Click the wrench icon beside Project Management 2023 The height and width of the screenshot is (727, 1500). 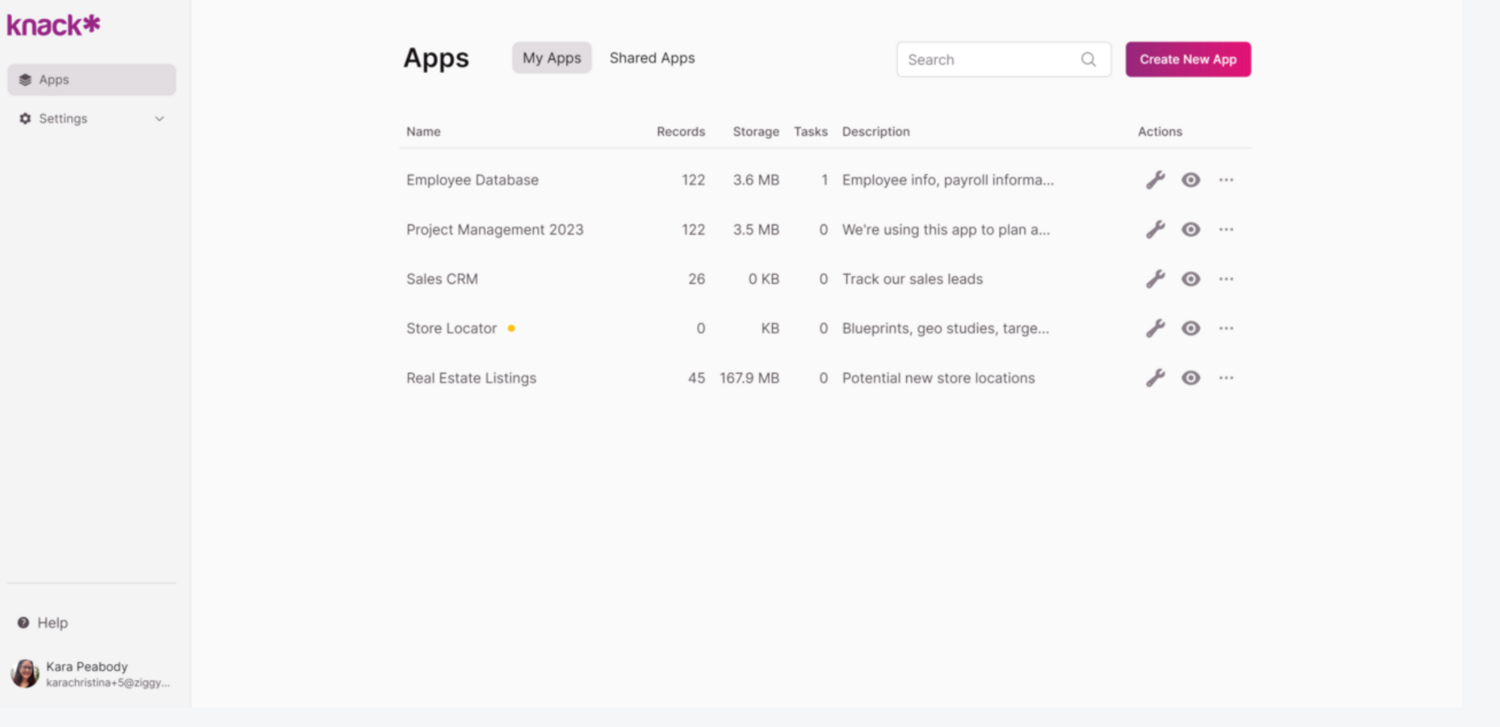coord(1155,229)
